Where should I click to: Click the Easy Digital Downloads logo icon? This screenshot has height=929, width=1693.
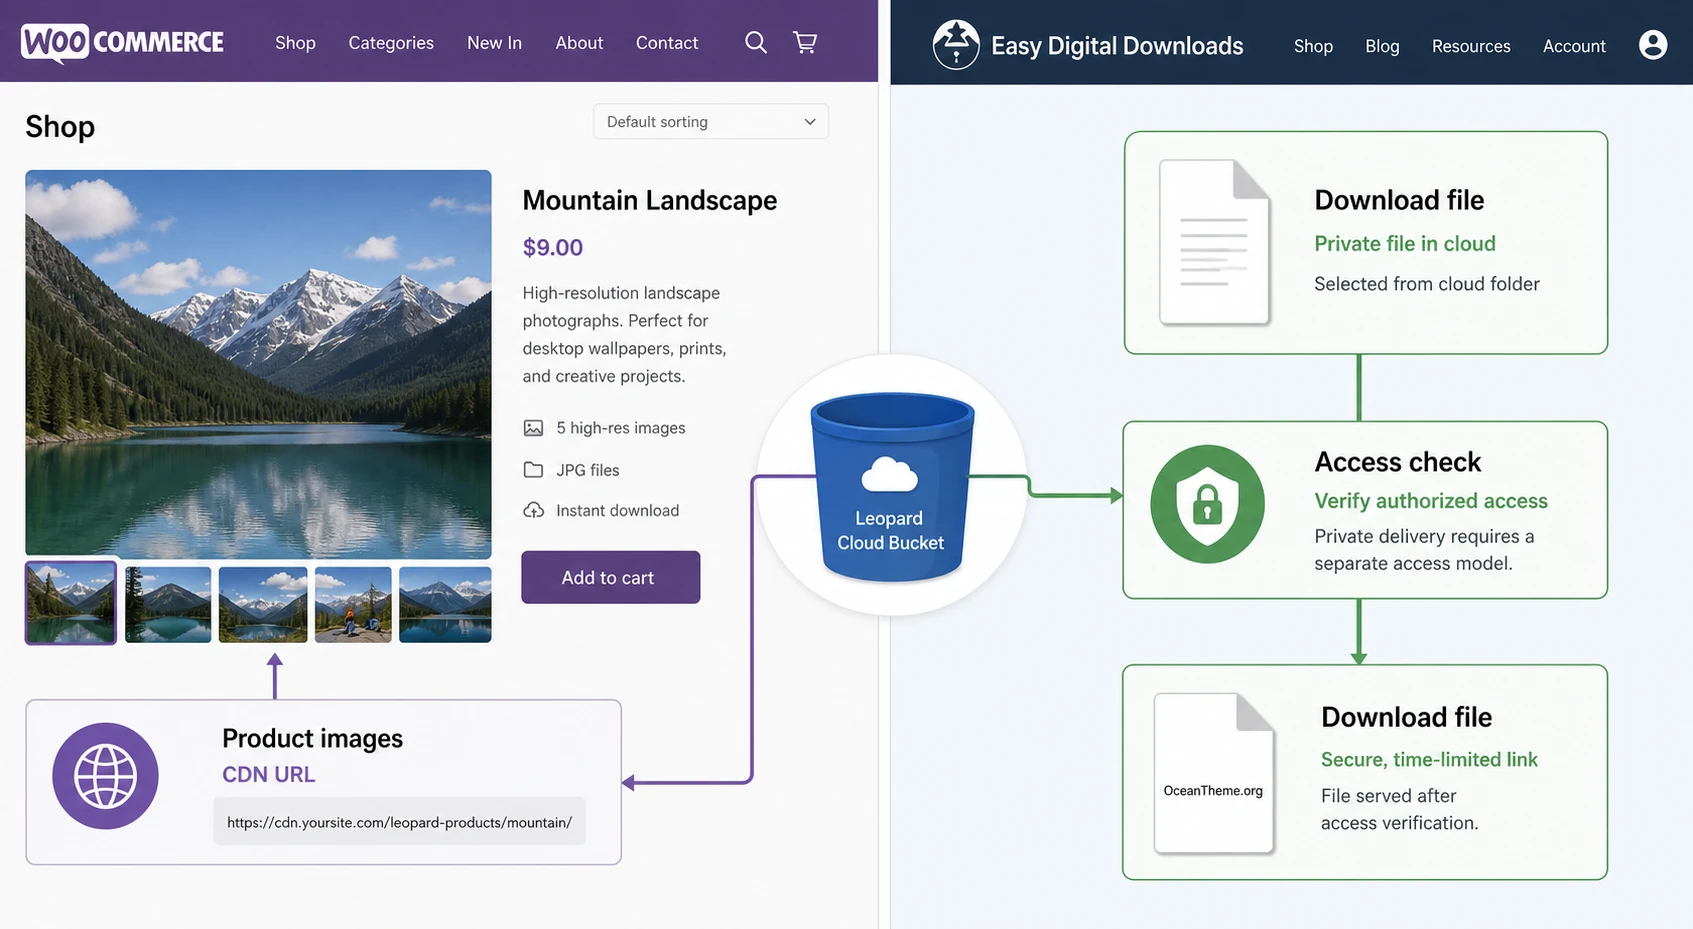click(x=956, y=45)
